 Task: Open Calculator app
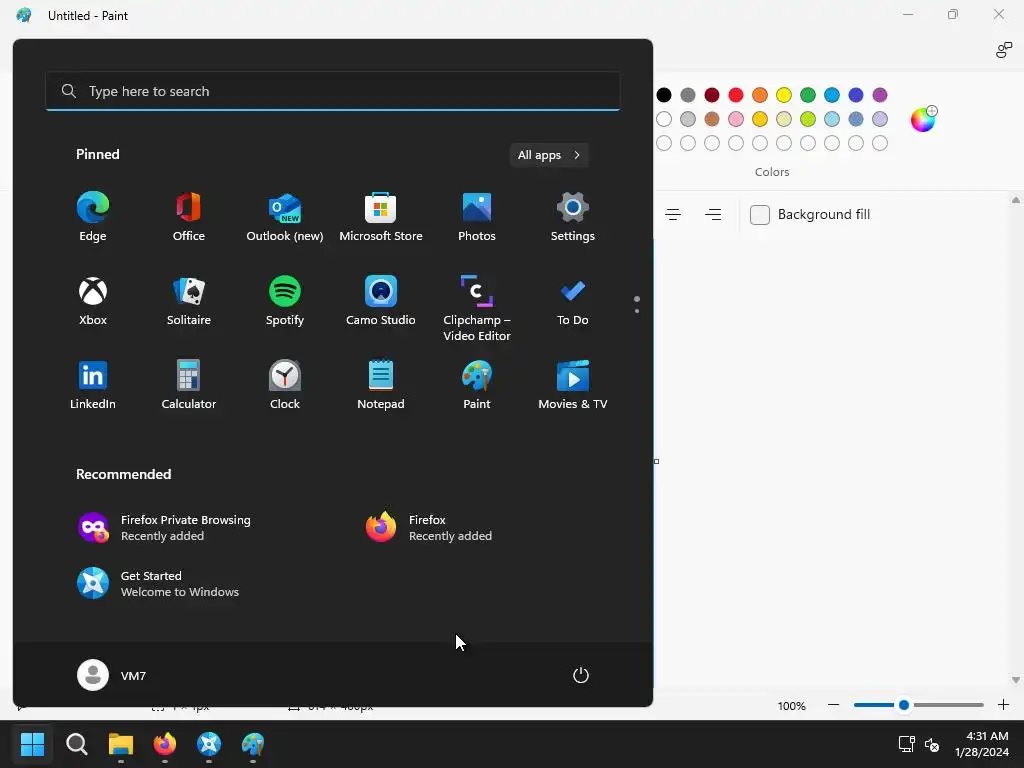click(189, 385)
